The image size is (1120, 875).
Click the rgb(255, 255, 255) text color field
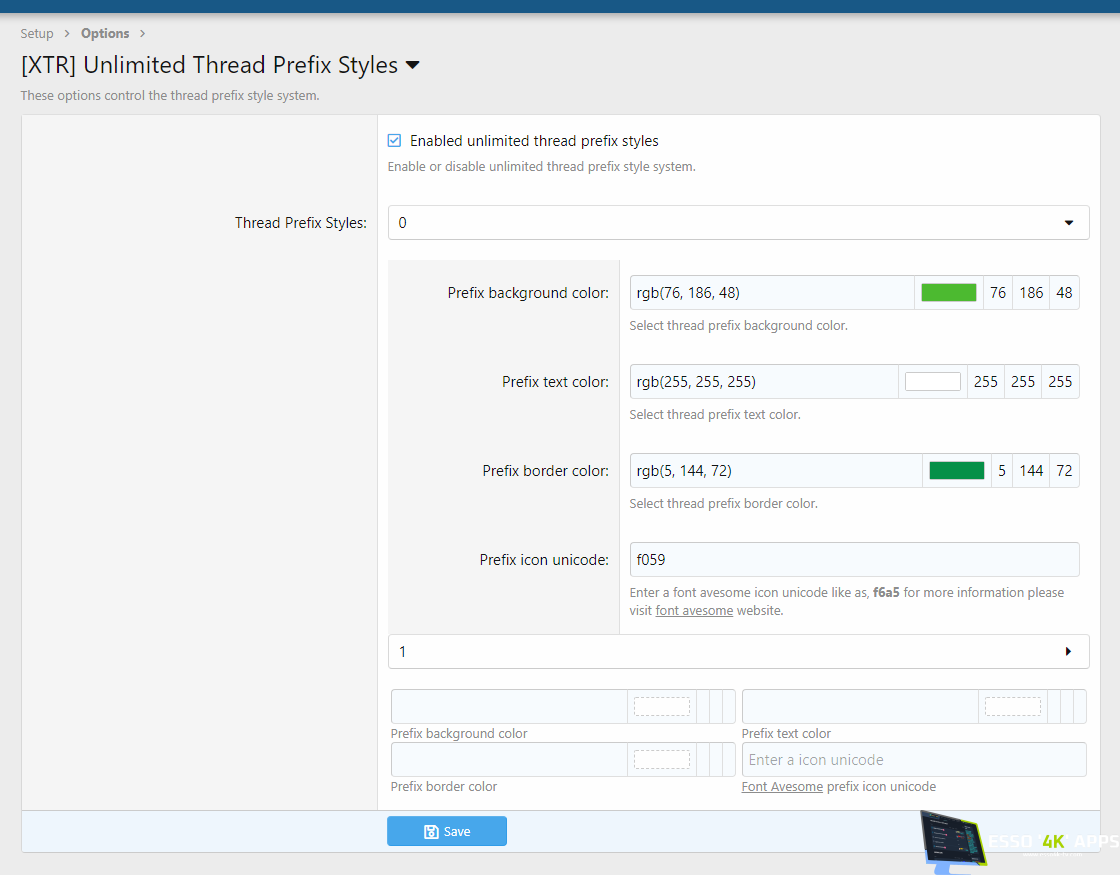763,382
